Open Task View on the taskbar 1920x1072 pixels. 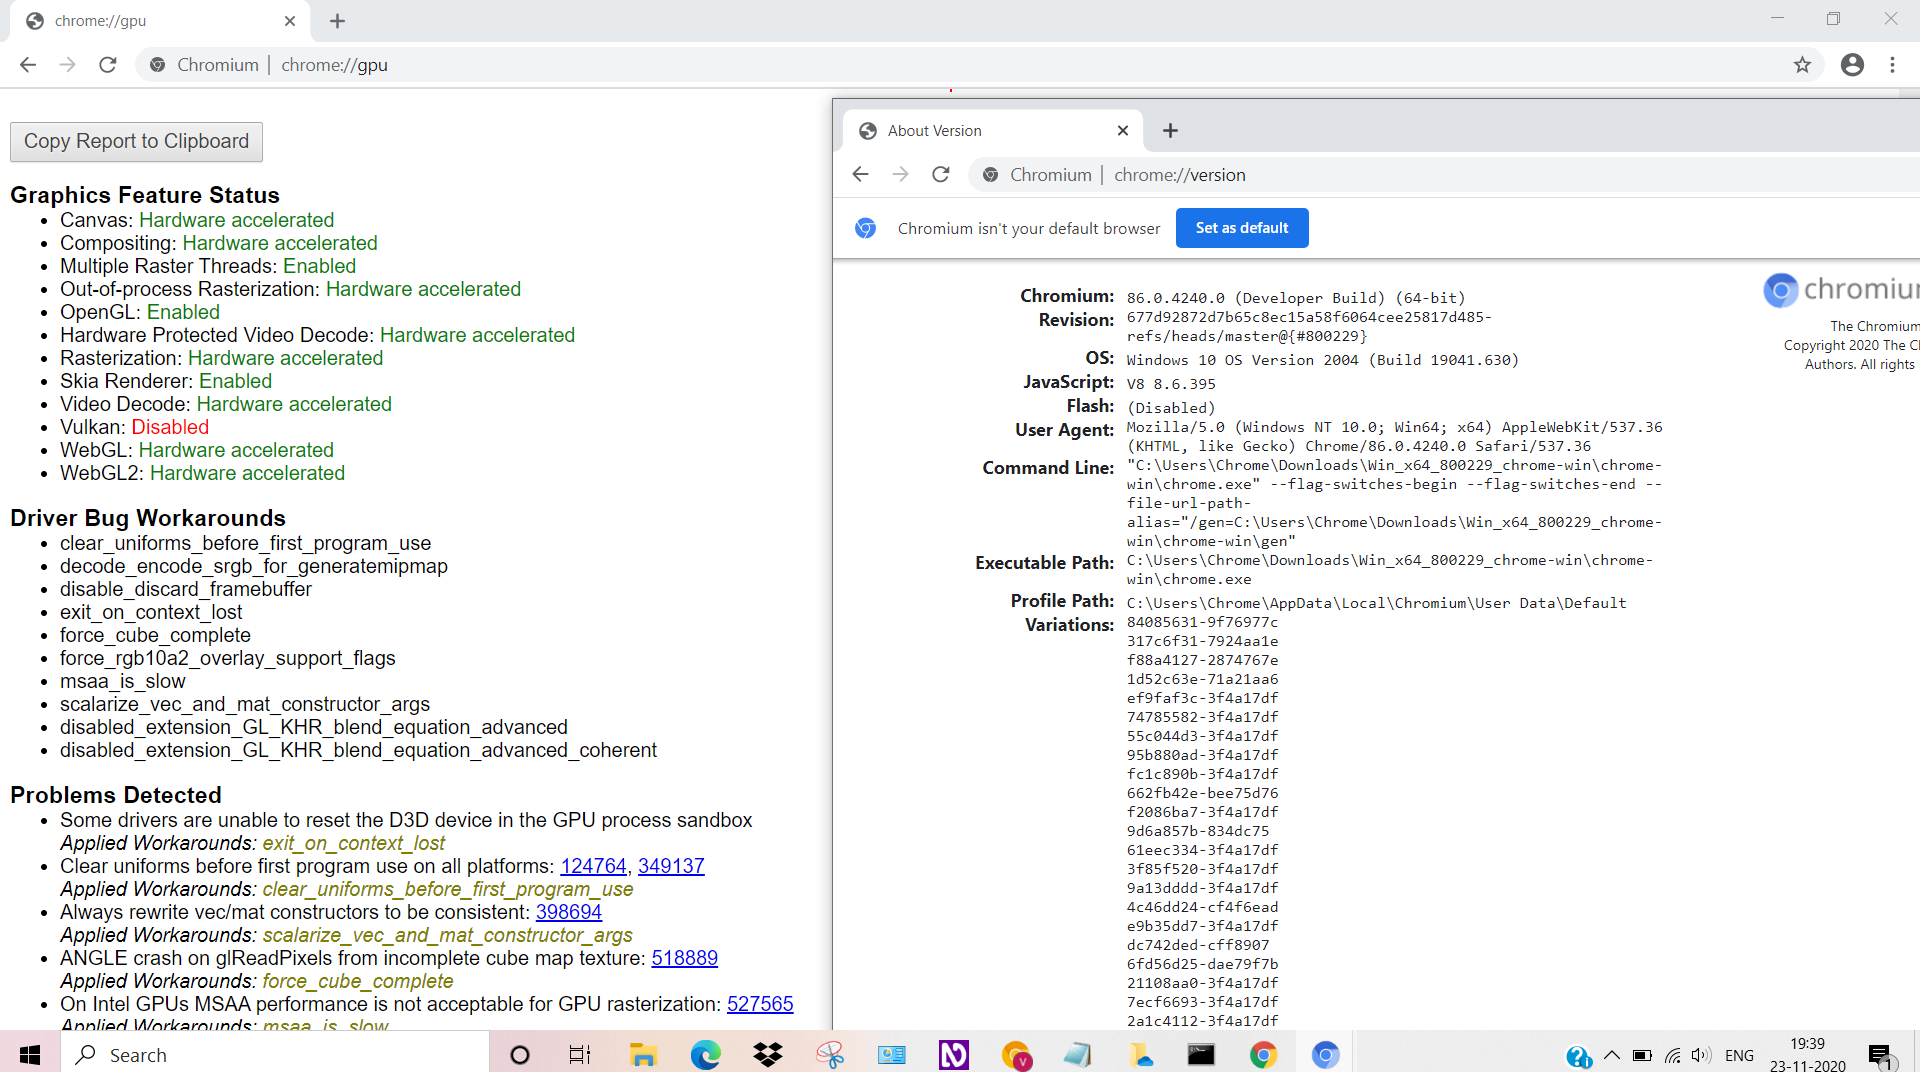(x=580, y=1055)
